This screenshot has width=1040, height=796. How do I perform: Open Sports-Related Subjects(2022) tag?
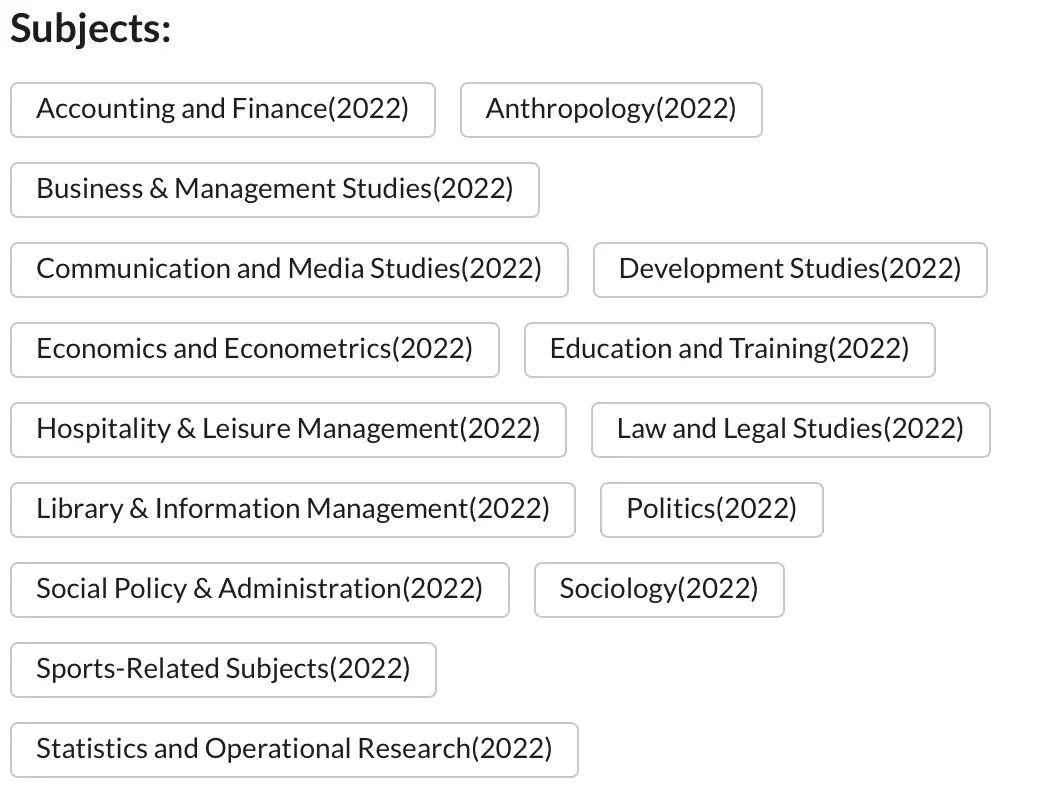223,669
